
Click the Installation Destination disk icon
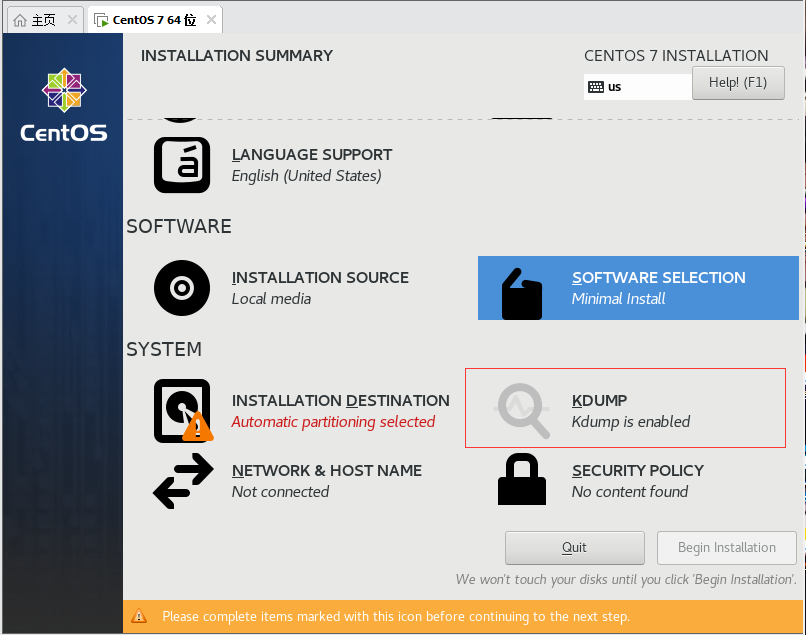click(x=184, y=411)
